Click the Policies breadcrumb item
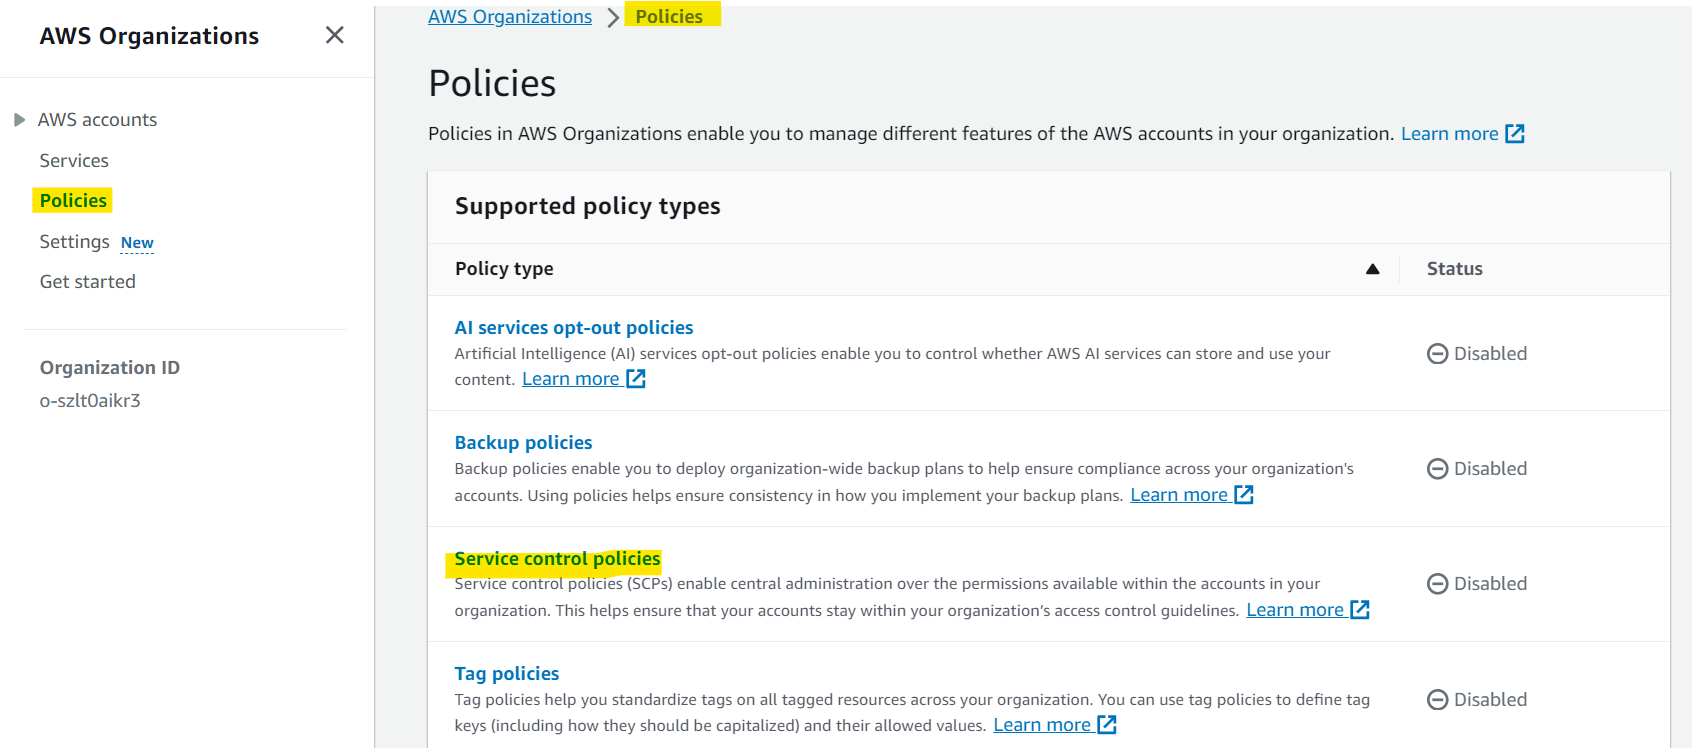Image resolution: width=1692 pixels, height=748 pixels. pyautogui.click(x=669, y=17)
